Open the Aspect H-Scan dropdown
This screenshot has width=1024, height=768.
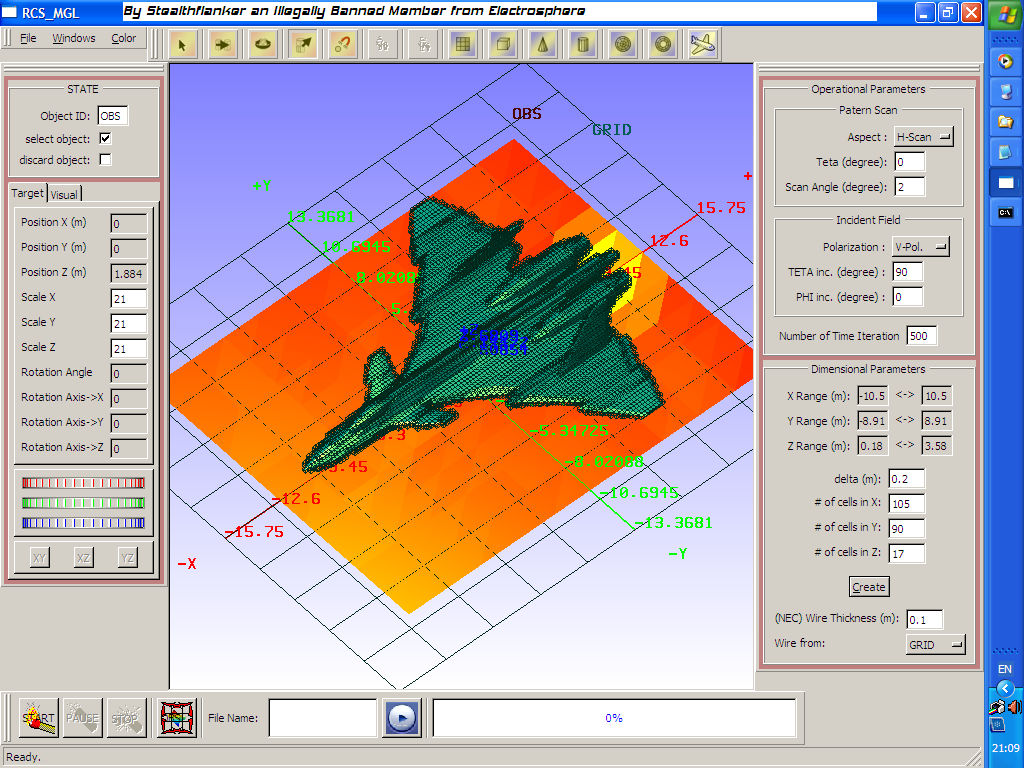pyautogui.click(x=923, y=137)
